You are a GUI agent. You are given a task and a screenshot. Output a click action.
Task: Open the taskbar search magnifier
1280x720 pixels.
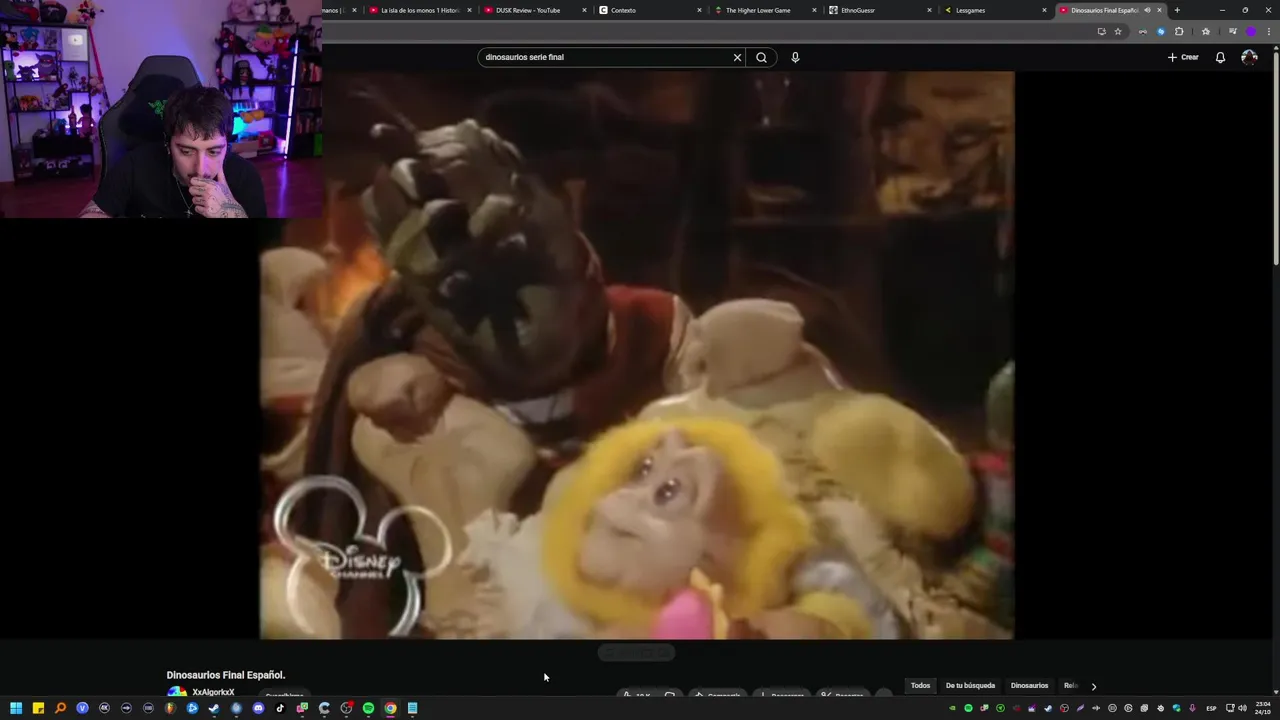[x=60, y=708]
